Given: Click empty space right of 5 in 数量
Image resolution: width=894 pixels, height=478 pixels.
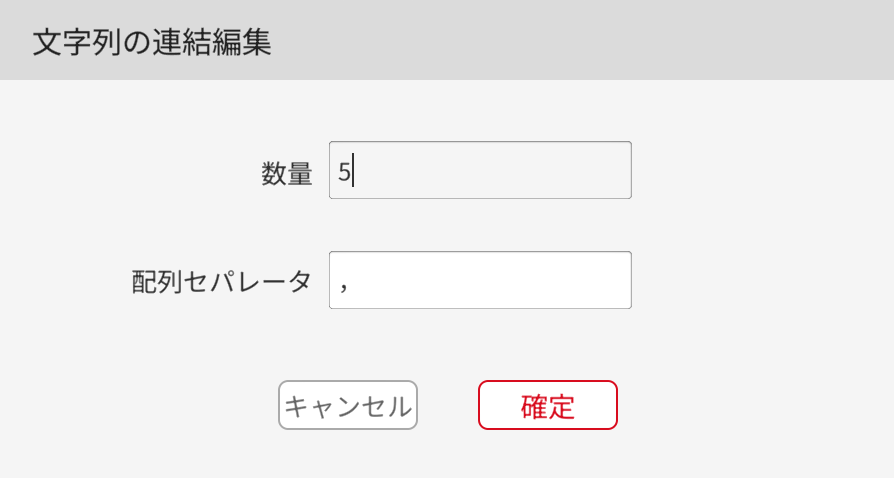Looking at the screenshot, I should [500, 170].
